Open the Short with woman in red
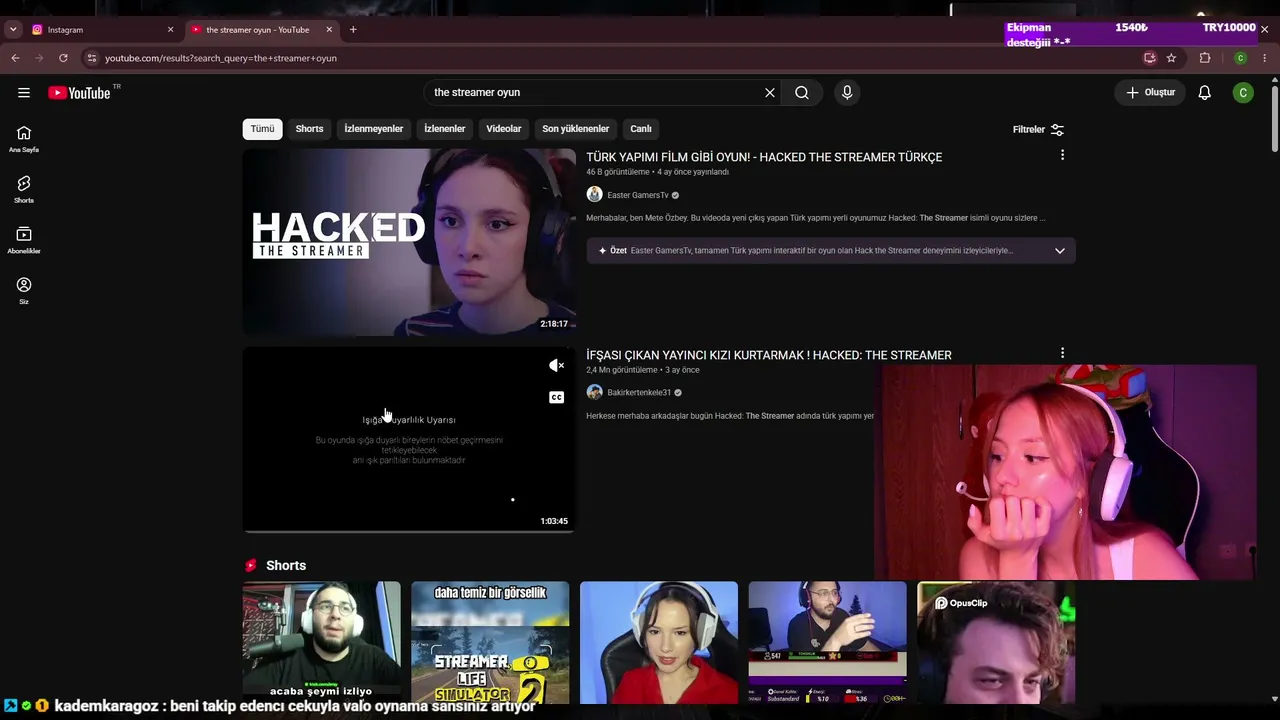Image resolution: width=1280 pixels, height=720 pixels. click(659, 642)
